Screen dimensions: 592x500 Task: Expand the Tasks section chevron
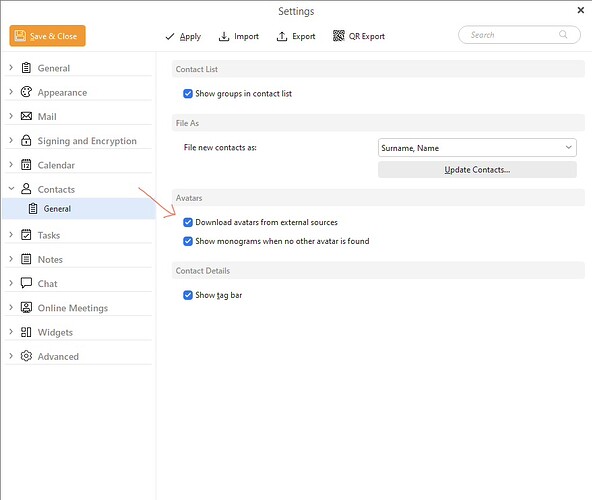coord(11,235)
